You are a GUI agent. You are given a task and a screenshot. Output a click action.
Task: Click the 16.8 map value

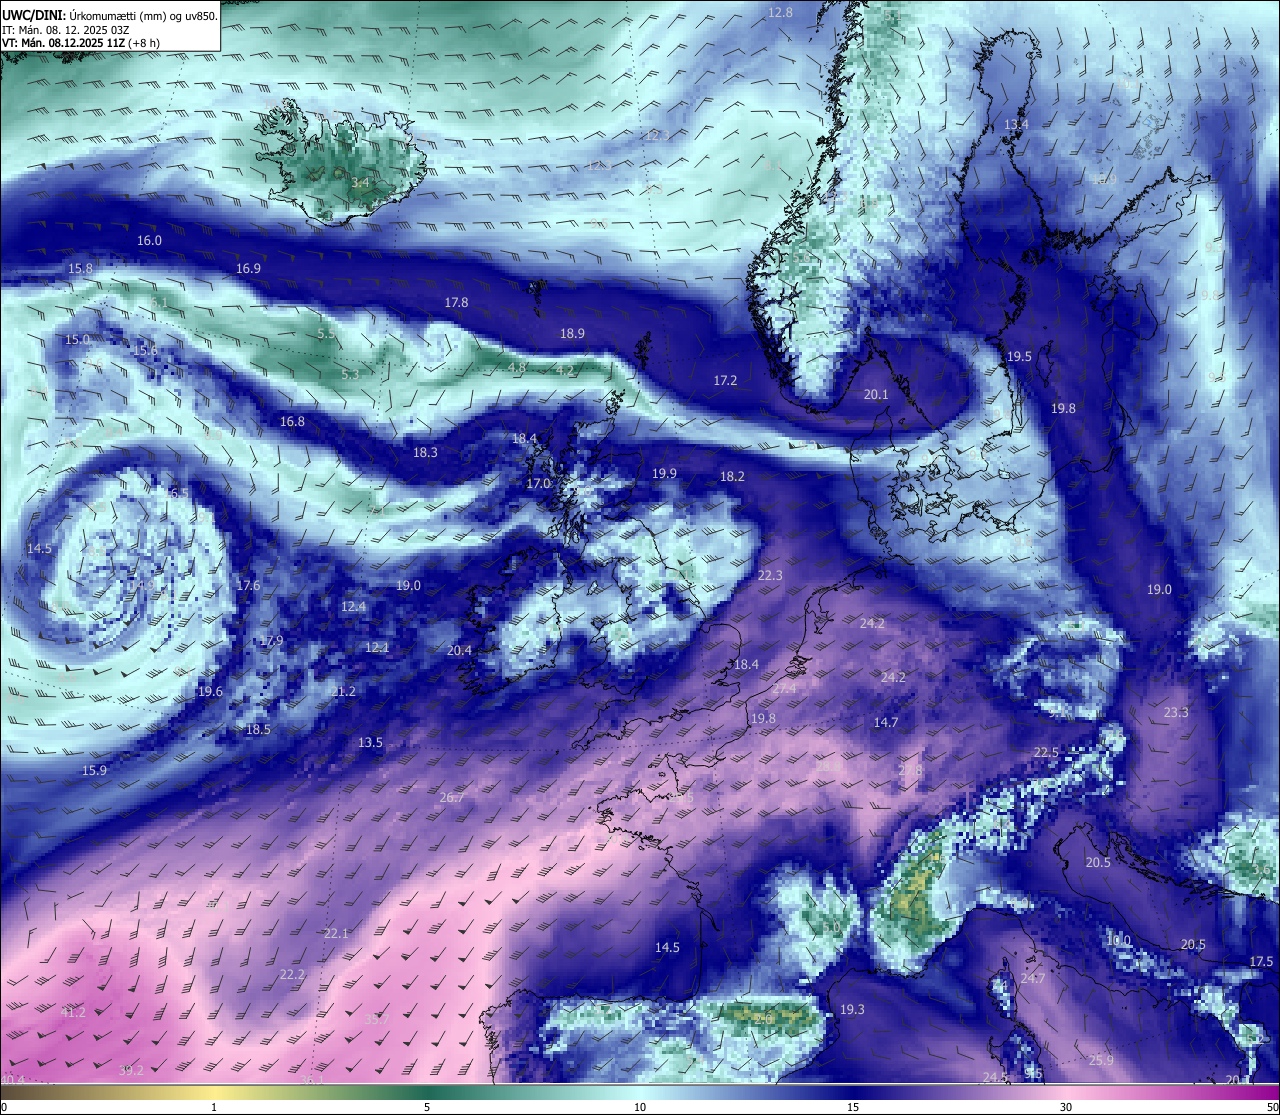(292, 421)
